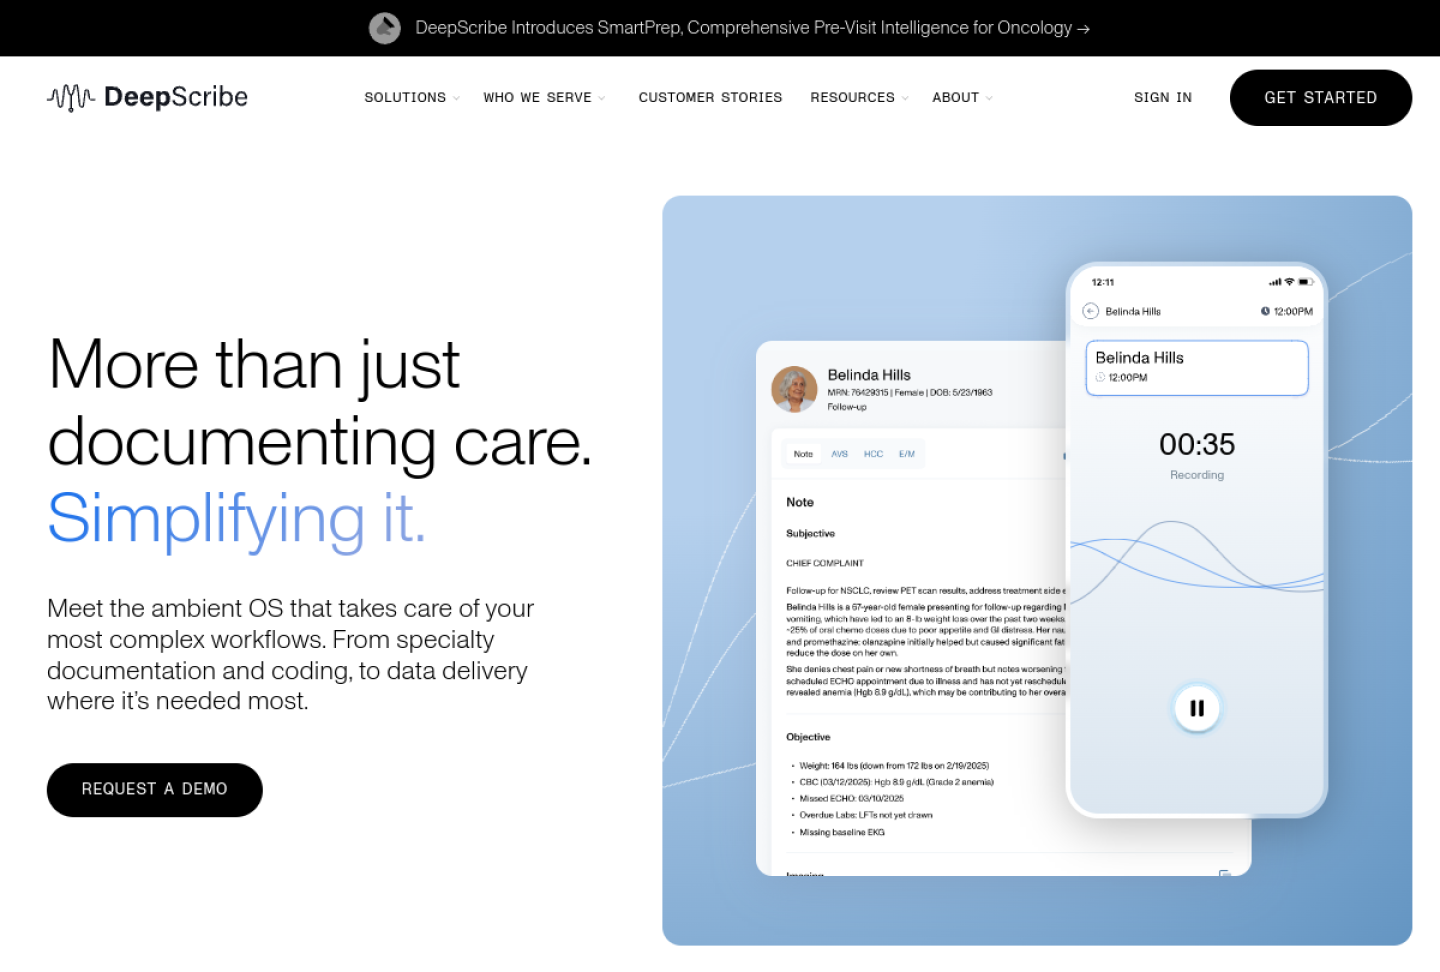Switch to the E/M tab
1440x972 pixels.
[x=907, y=454]
